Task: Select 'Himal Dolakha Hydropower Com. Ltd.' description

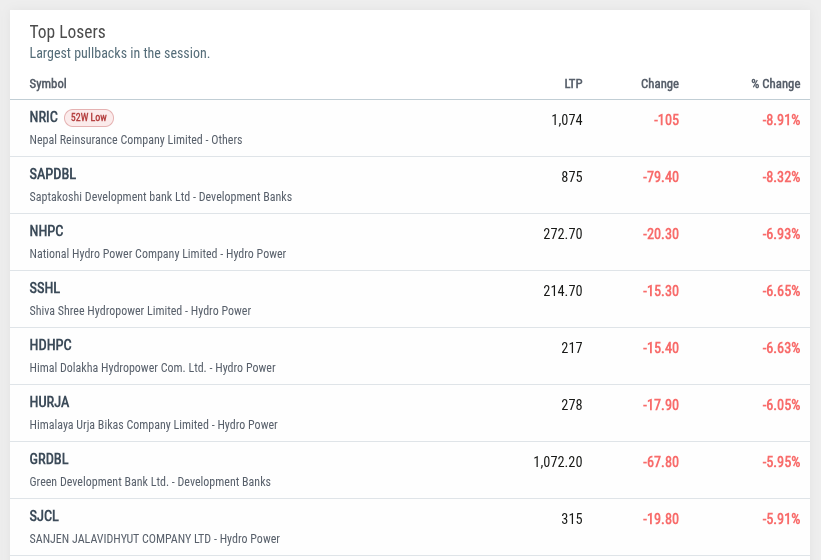Action: click(x=117, y=368)
